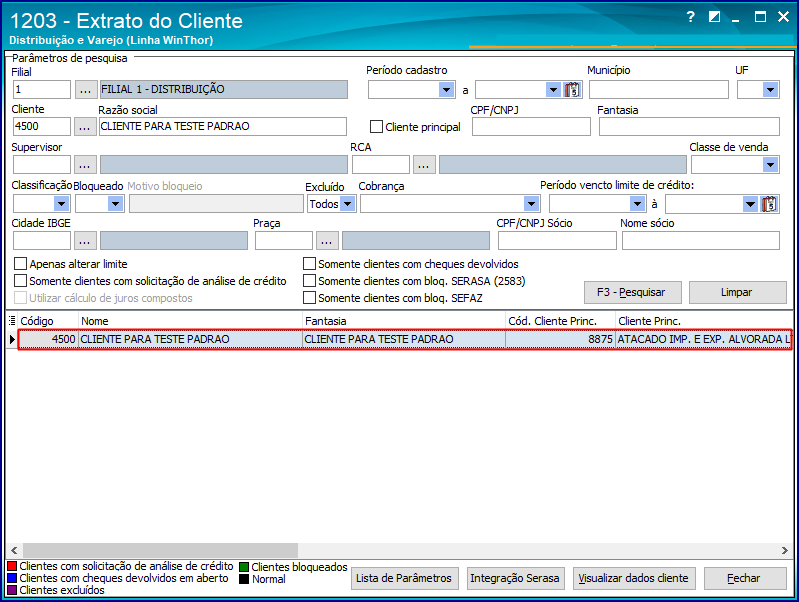
Task: Open the Cidade IBGE lookup ellipsis button
Action: [x=85, y=241]
